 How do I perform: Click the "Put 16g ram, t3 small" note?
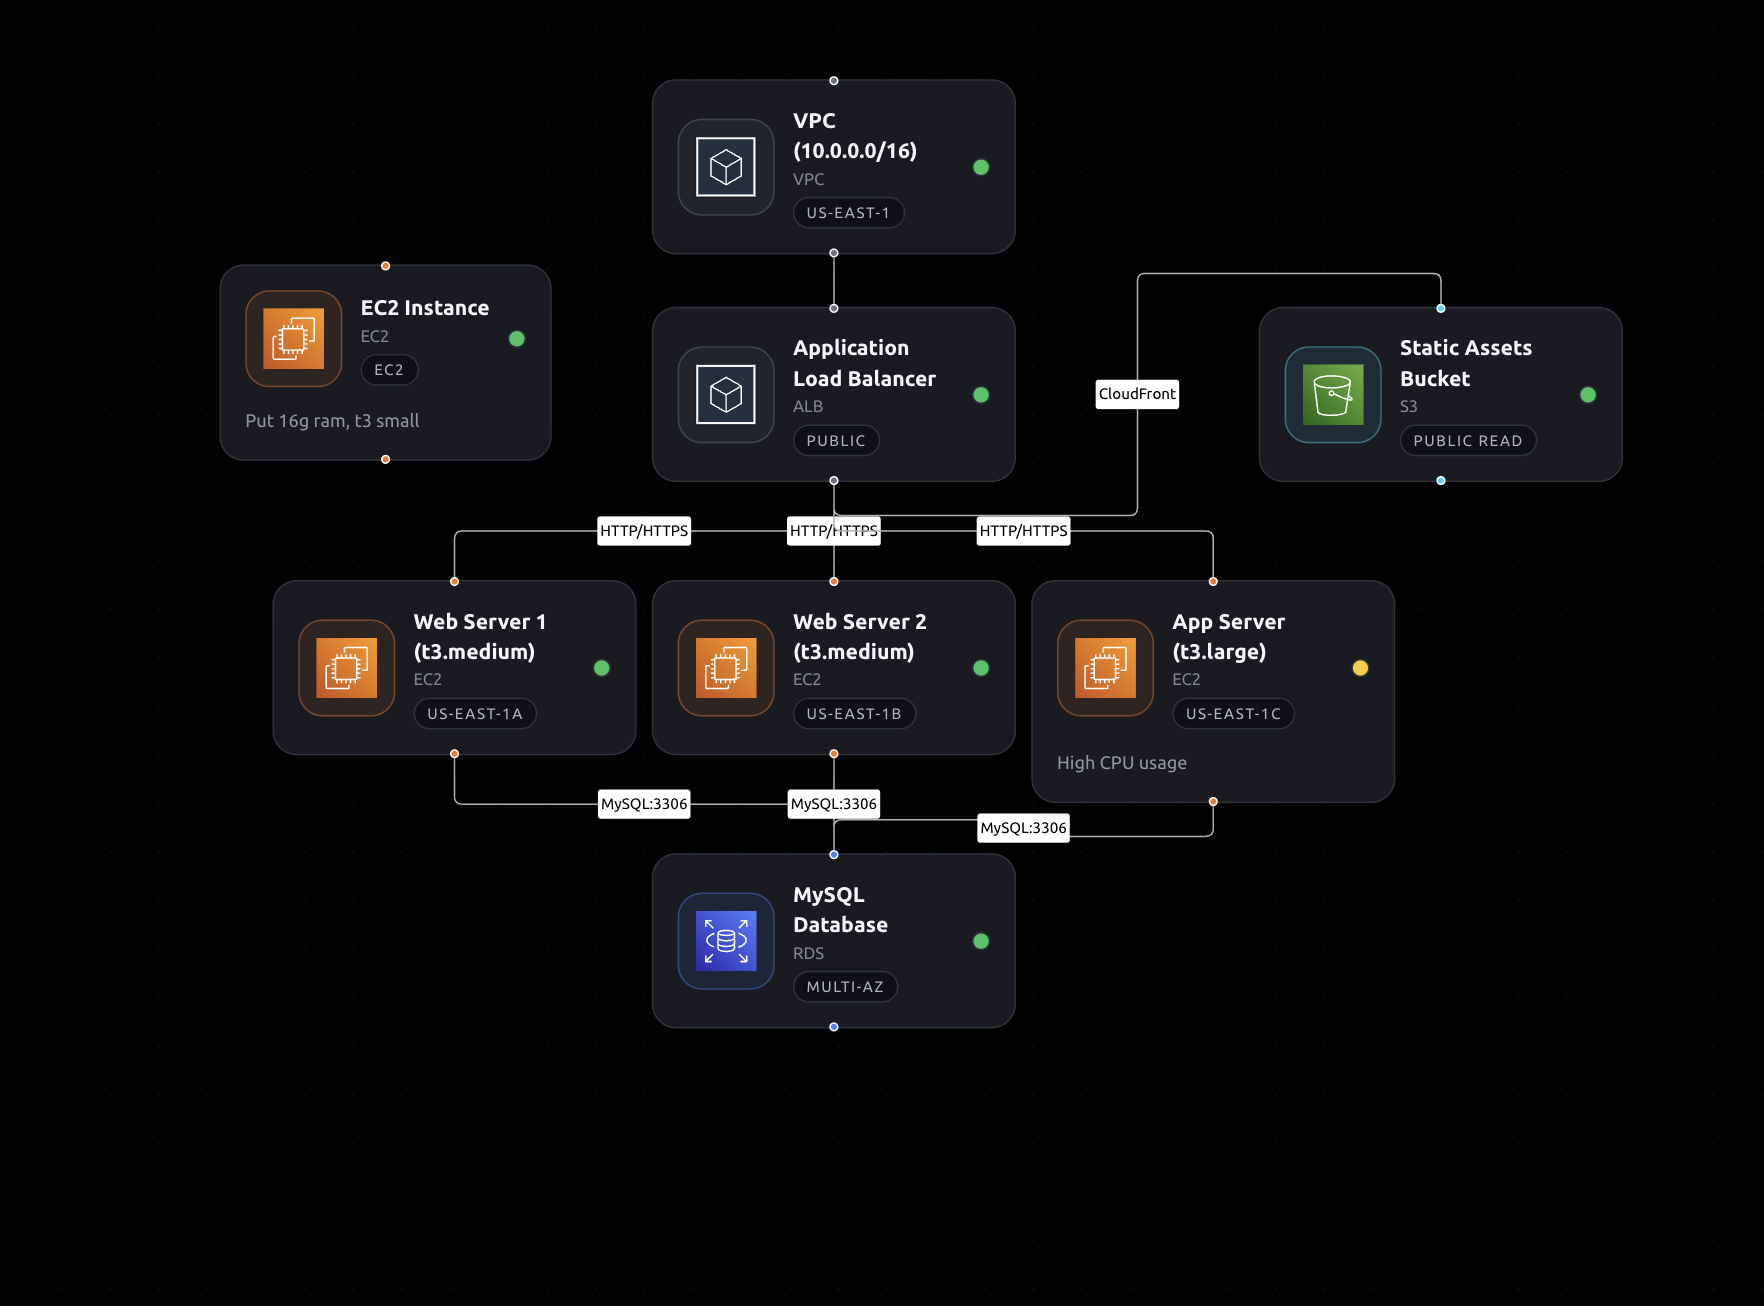[x=332, y=421]
